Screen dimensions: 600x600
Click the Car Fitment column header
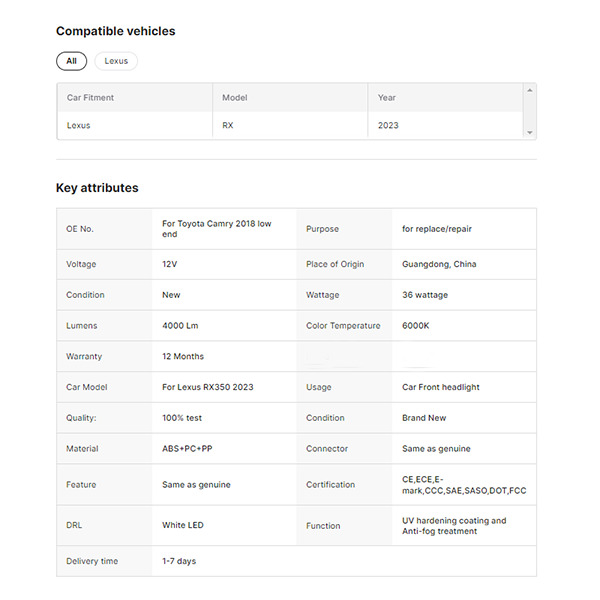point(90,98)
